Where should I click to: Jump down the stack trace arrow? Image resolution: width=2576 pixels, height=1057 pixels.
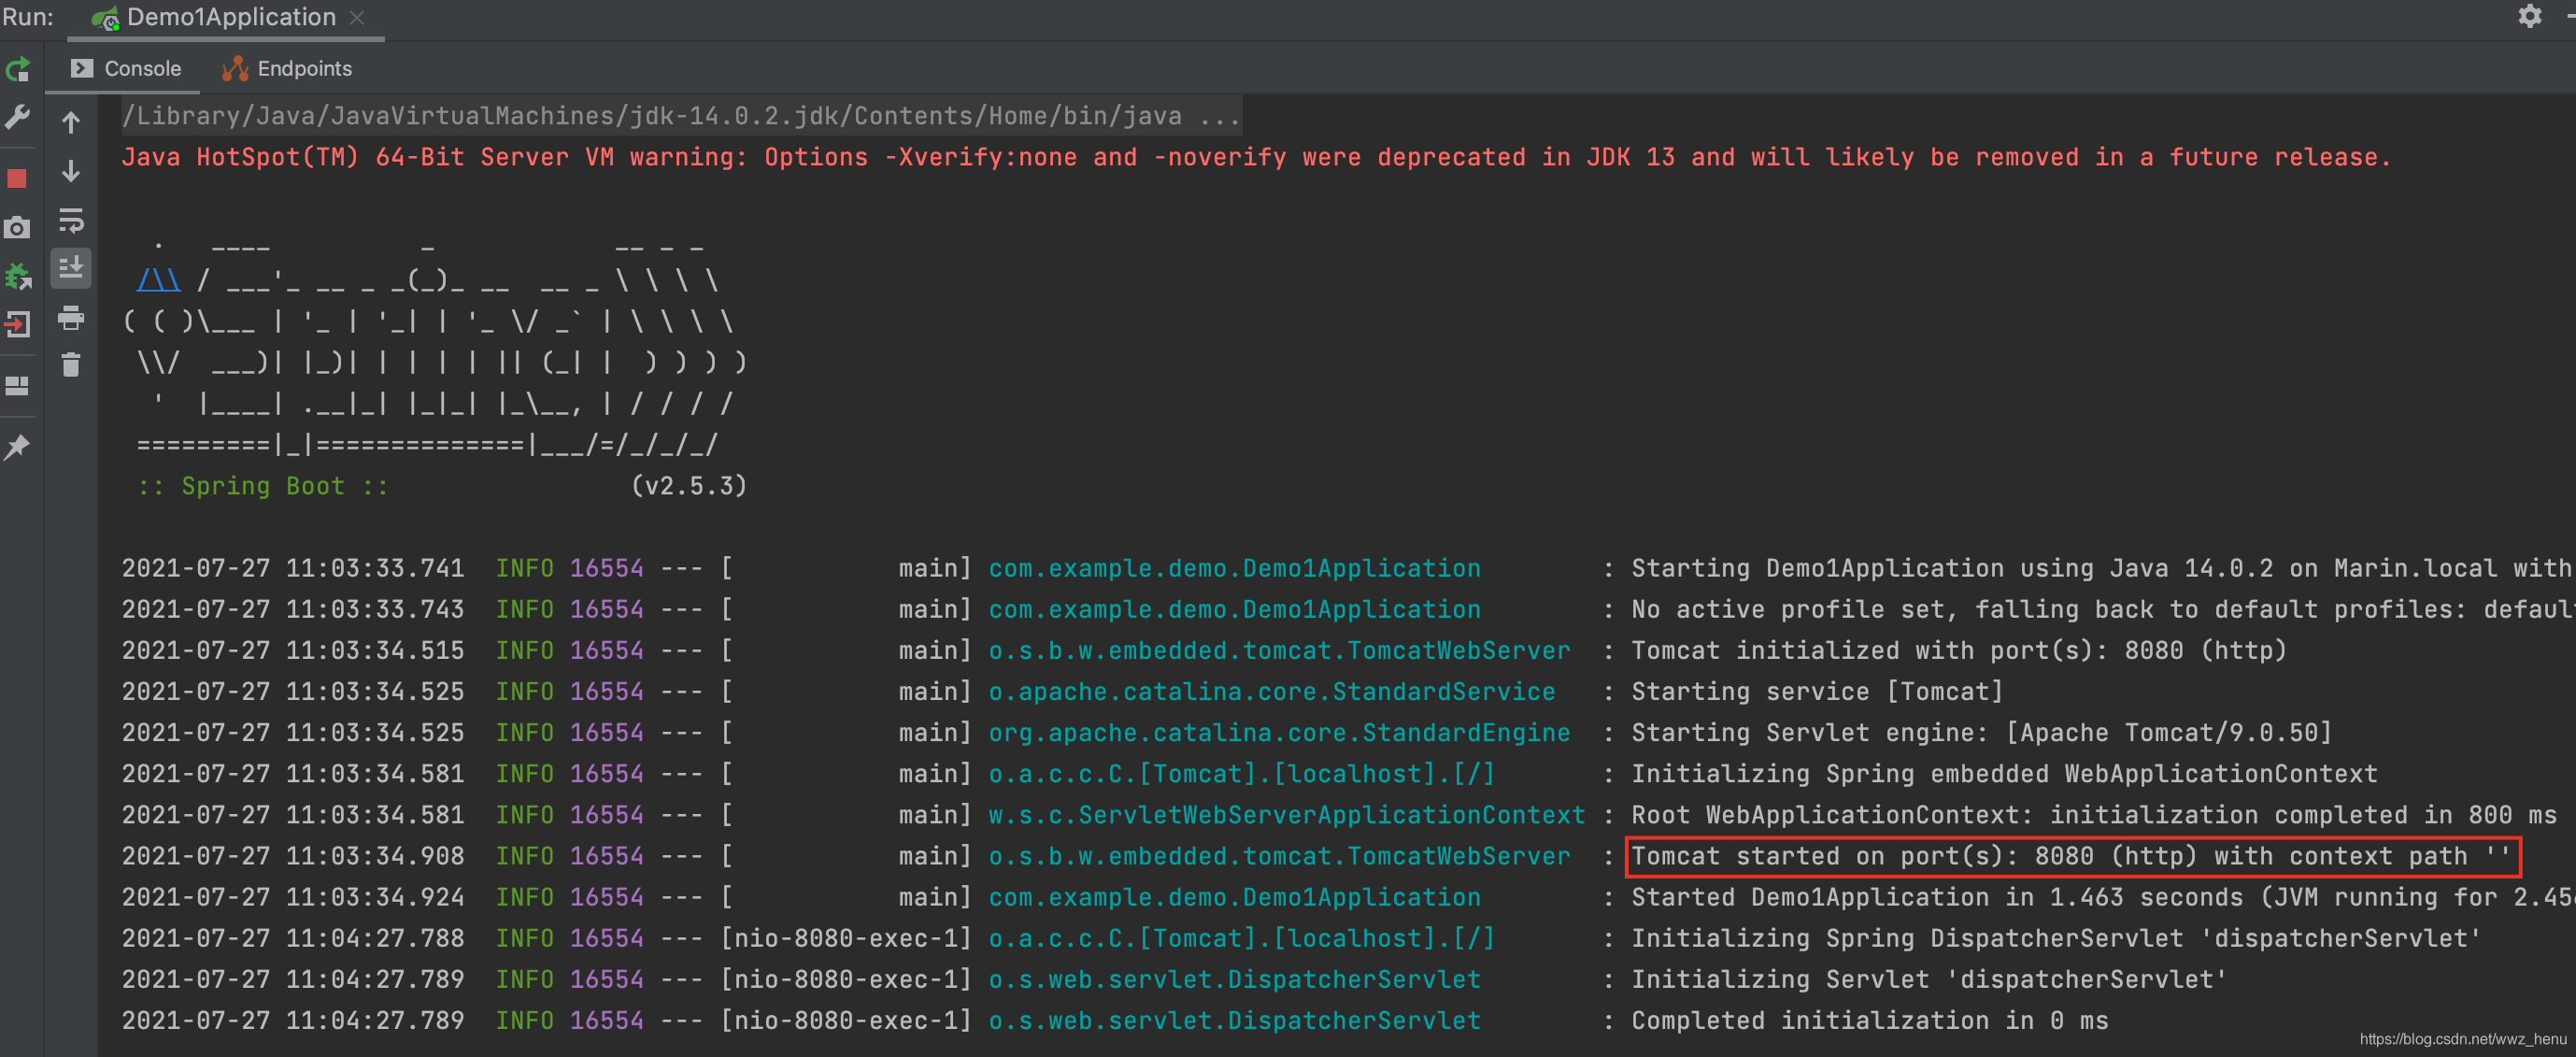coord(71,171)
